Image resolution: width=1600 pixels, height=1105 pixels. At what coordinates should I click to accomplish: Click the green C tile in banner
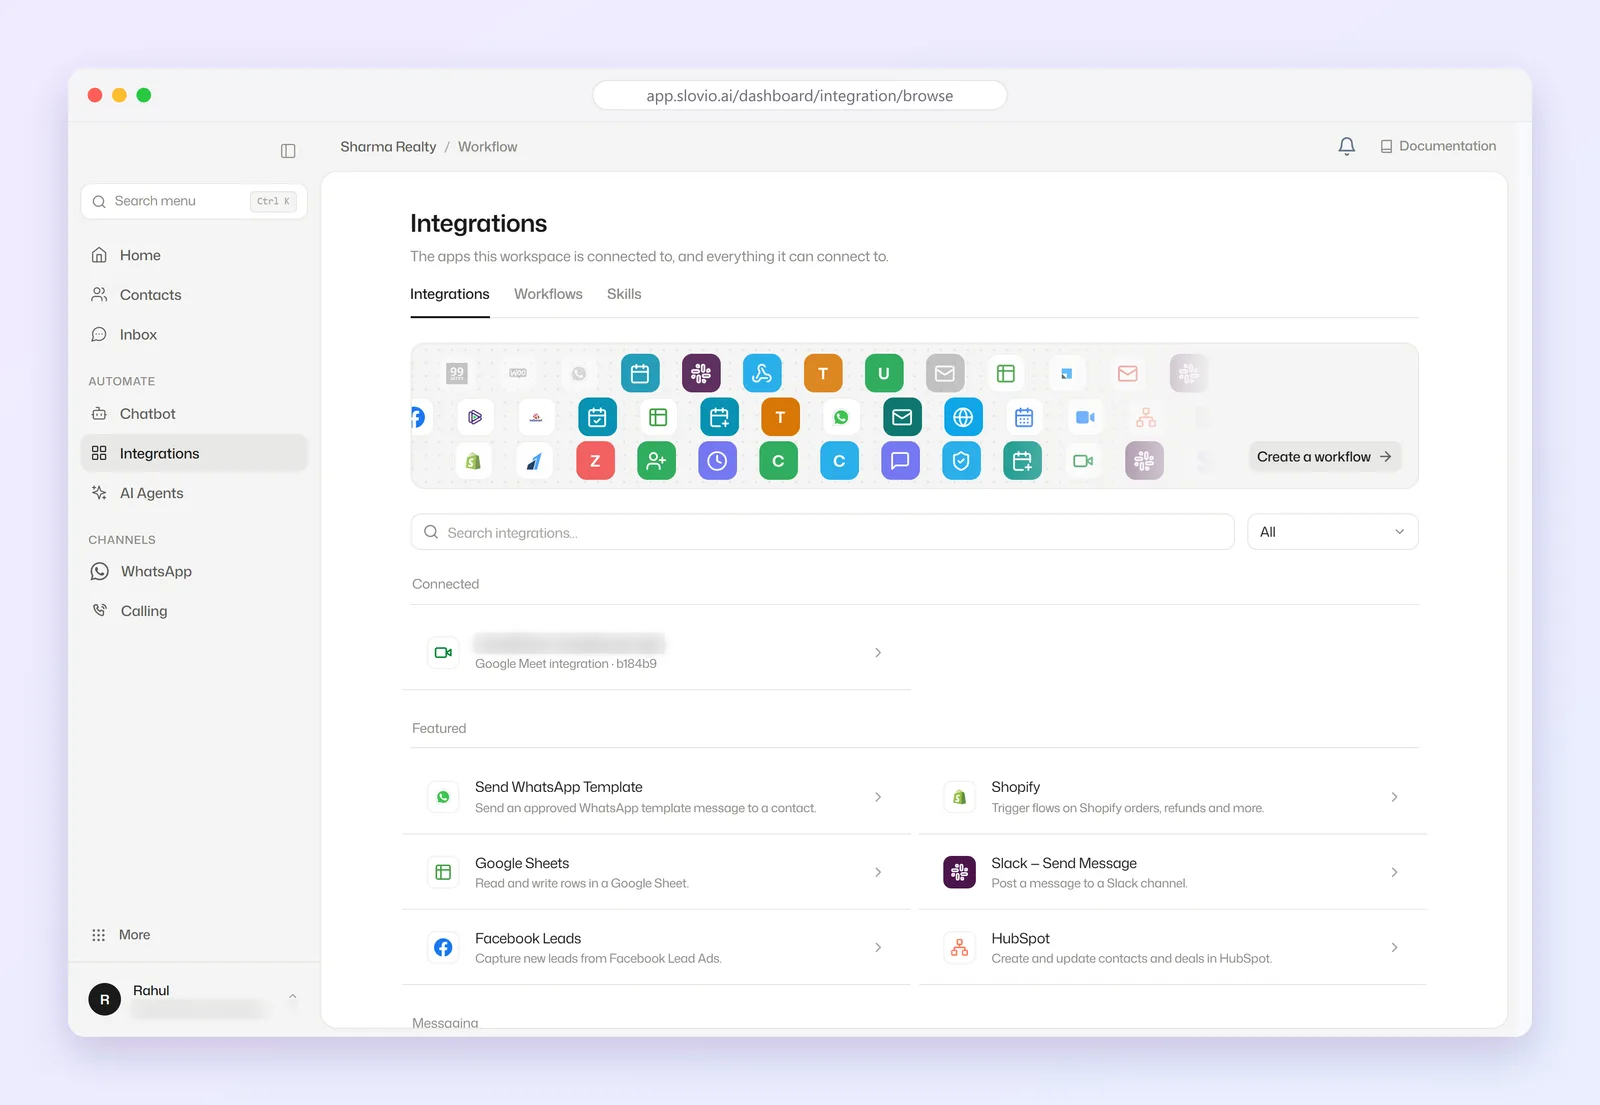pyautogui.click(x=778, y=461)
